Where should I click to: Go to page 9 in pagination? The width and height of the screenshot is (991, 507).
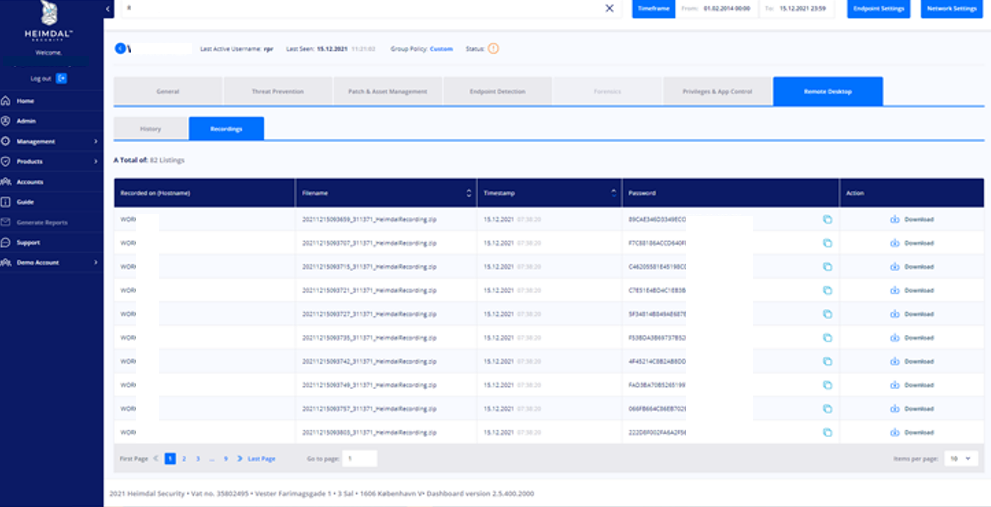click(x=225, y=458)
